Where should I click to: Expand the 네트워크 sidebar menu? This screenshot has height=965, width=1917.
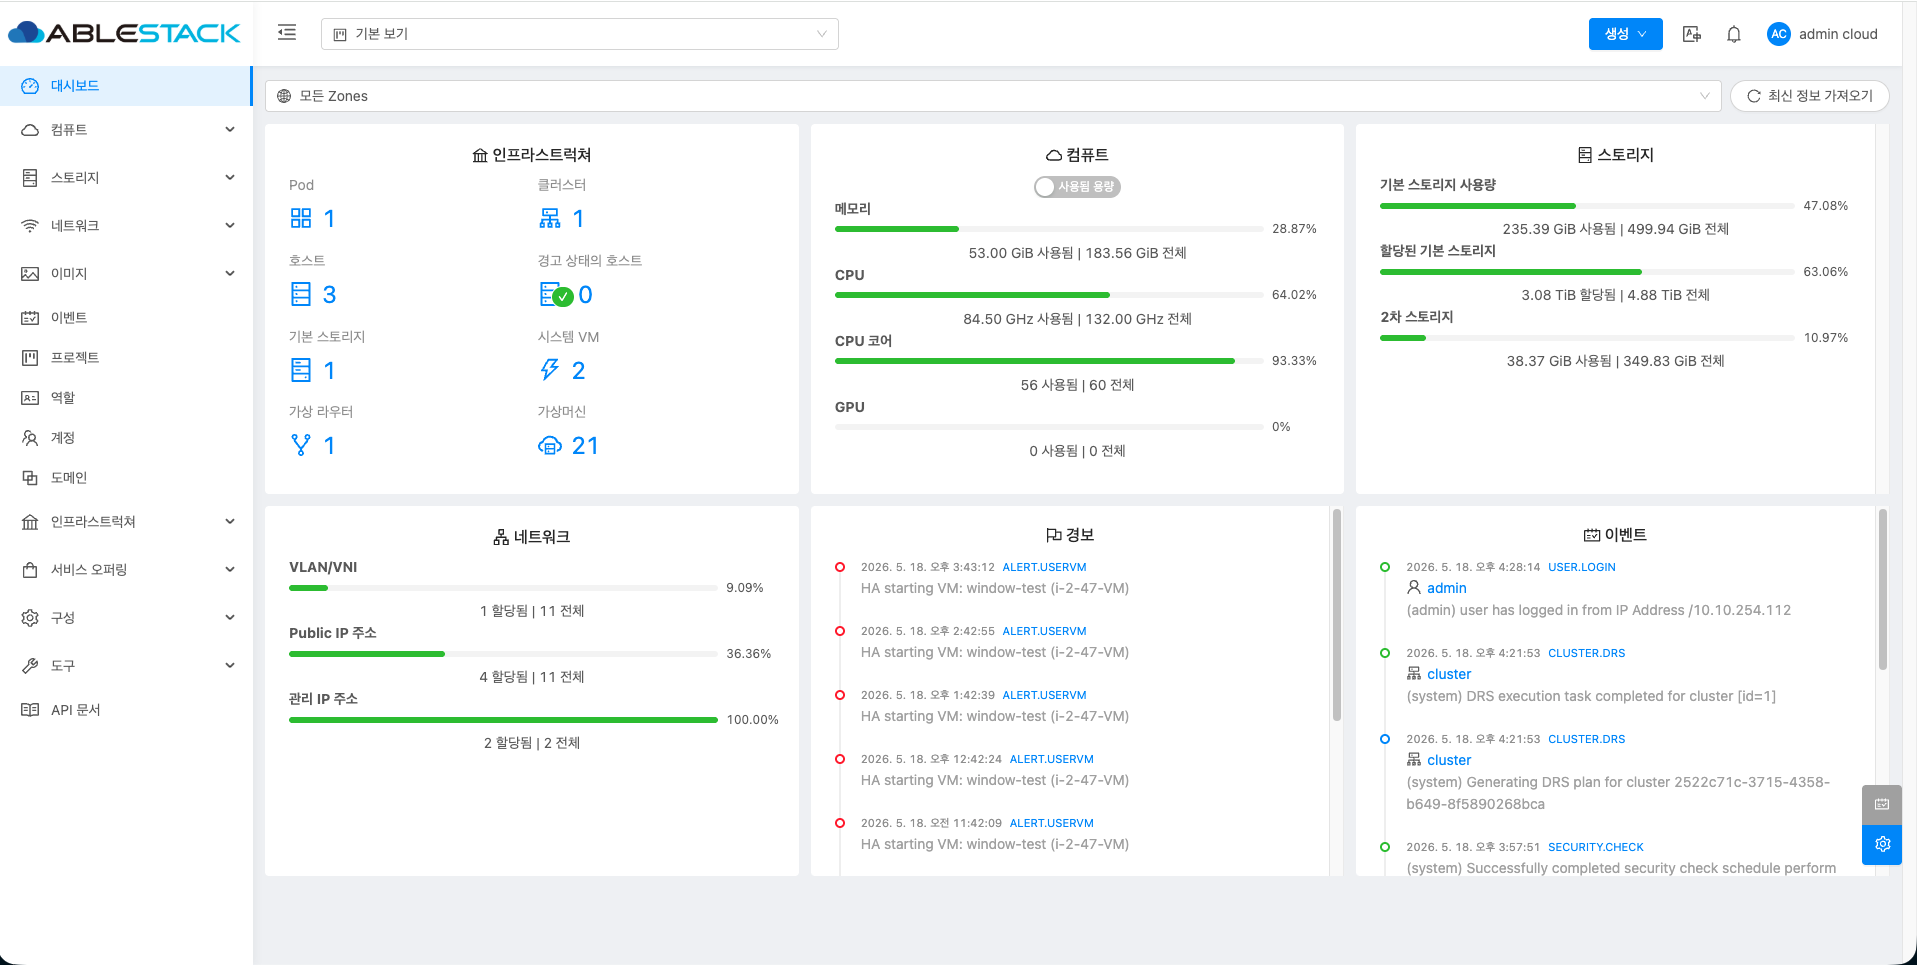[125, 226]
